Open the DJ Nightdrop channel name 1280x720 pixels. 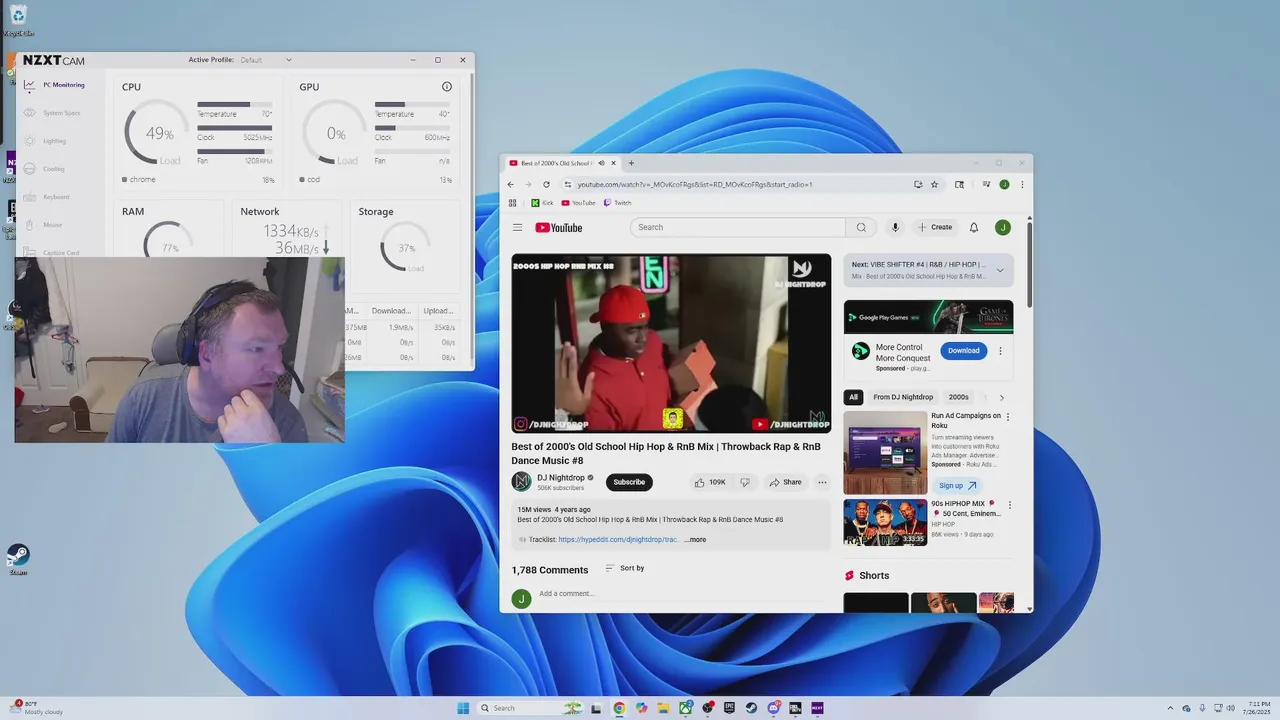coord(561,477)
